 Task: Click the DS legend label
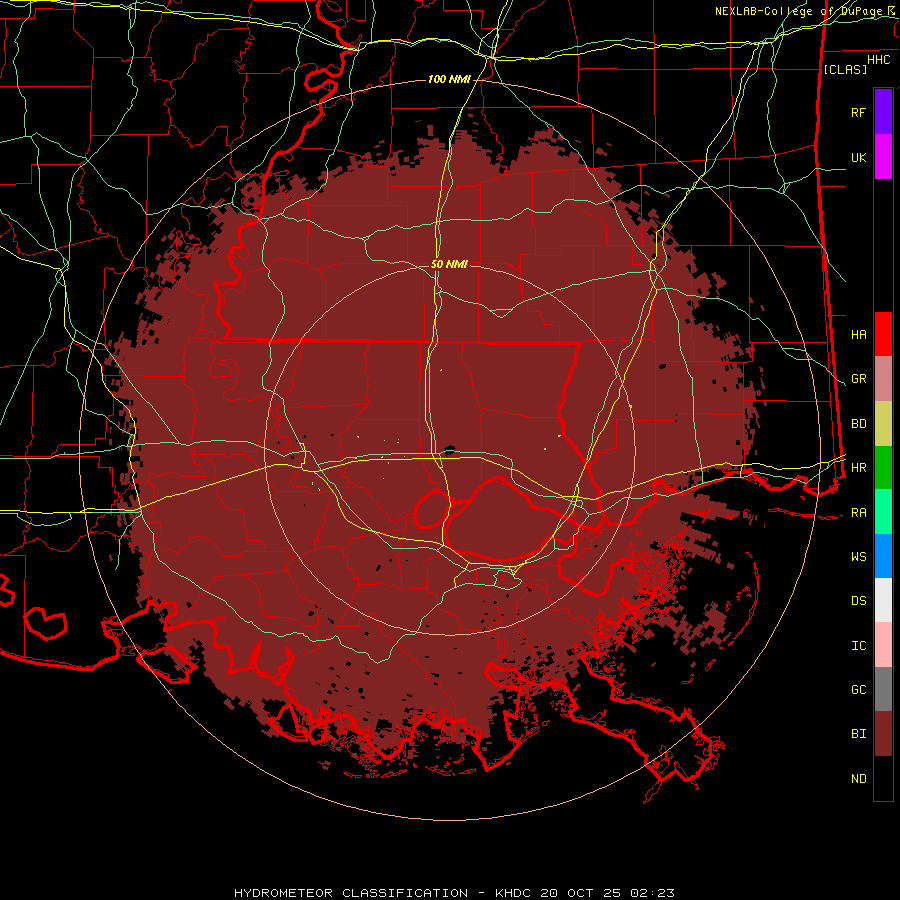click(x=858, y=601)
